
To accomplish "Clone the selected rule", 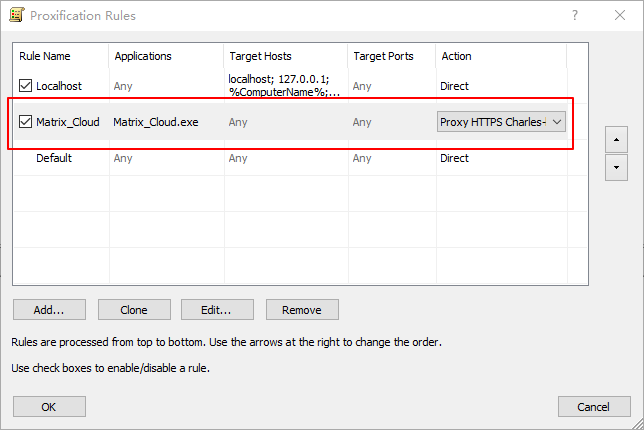I will point(133,310).
